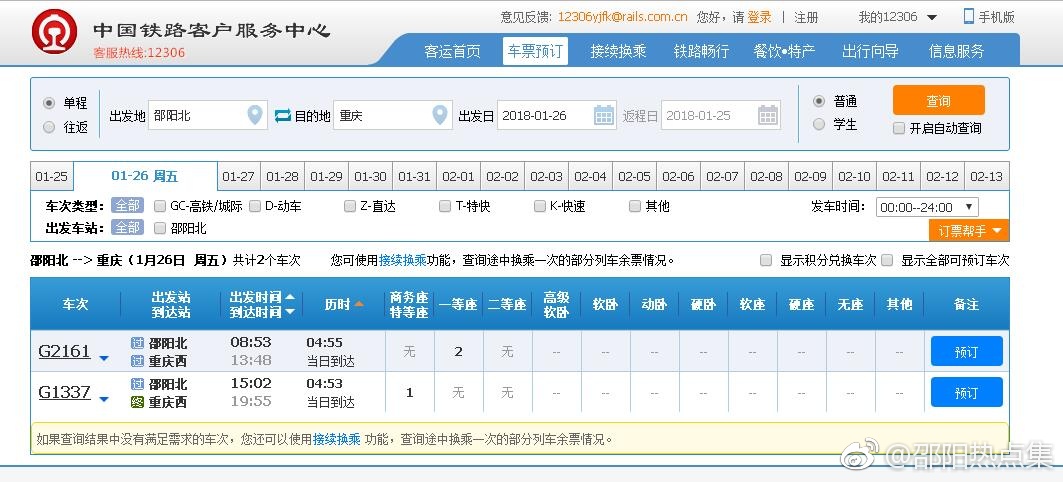
Task: Check Z-直达 train type filter
Action: click(x=350, y=206)
